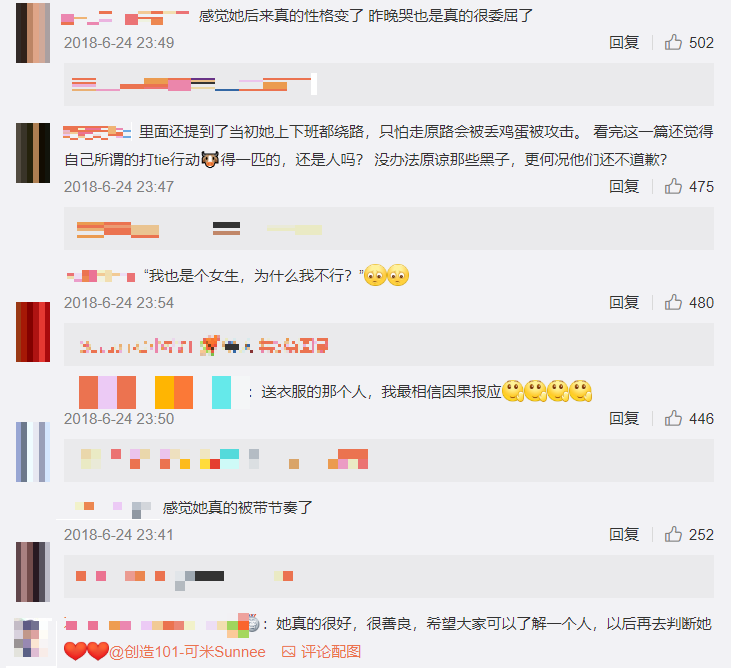Open the 评论配图 image icon
731x668 pixels.
pyautogui.click(x=289, y=652)
